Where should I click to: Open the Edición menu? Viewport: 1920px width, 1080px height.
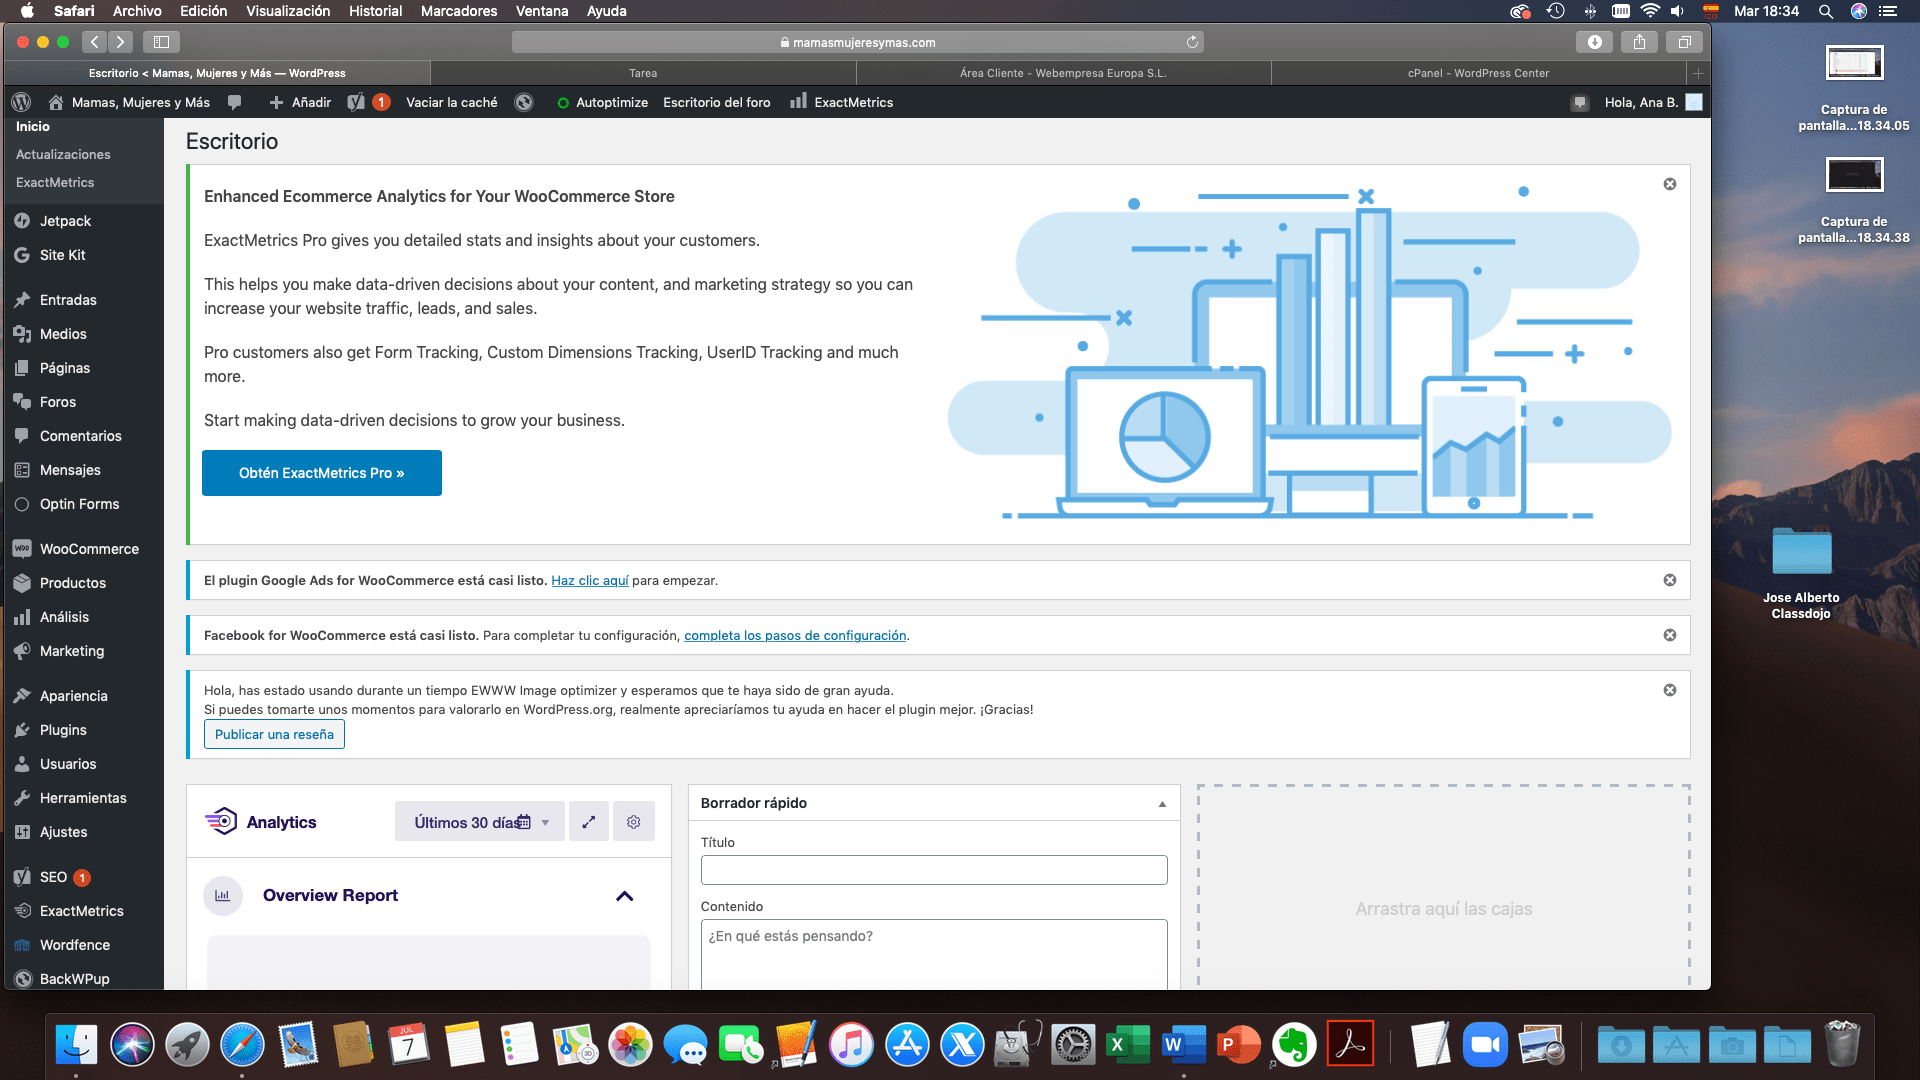[x=203, y=11]
